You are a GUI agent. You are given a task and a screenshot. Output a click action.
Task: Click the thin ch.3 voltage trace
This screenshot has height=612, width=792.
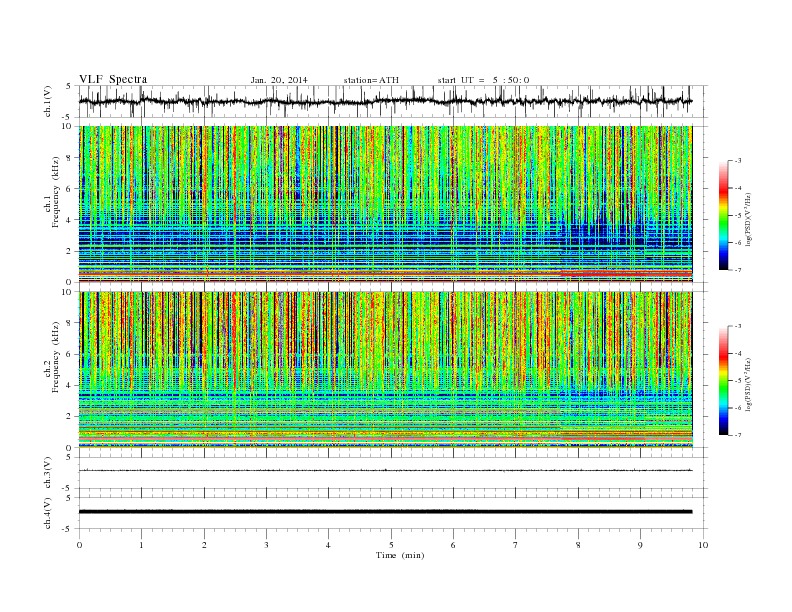pyautogui.click(x=385, y=470)
